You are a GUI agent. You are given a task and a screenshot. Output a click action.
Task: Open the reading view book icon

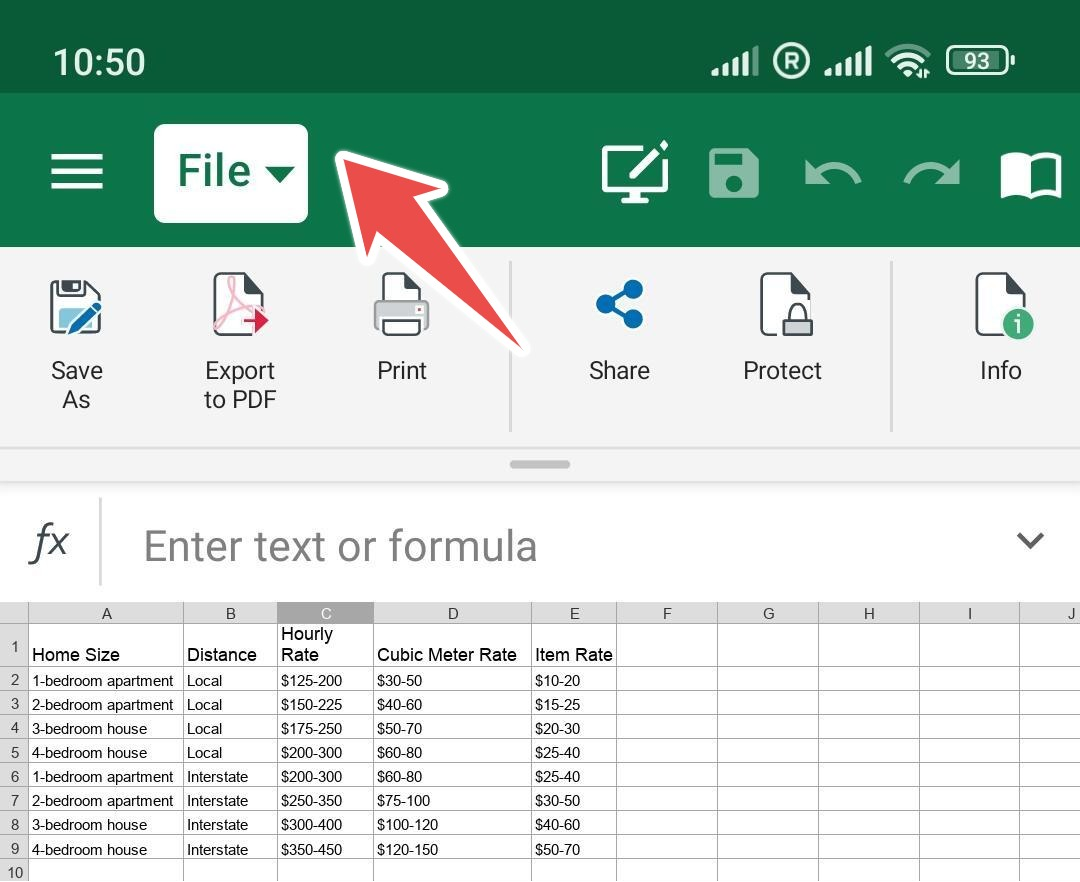(1030, 175)
